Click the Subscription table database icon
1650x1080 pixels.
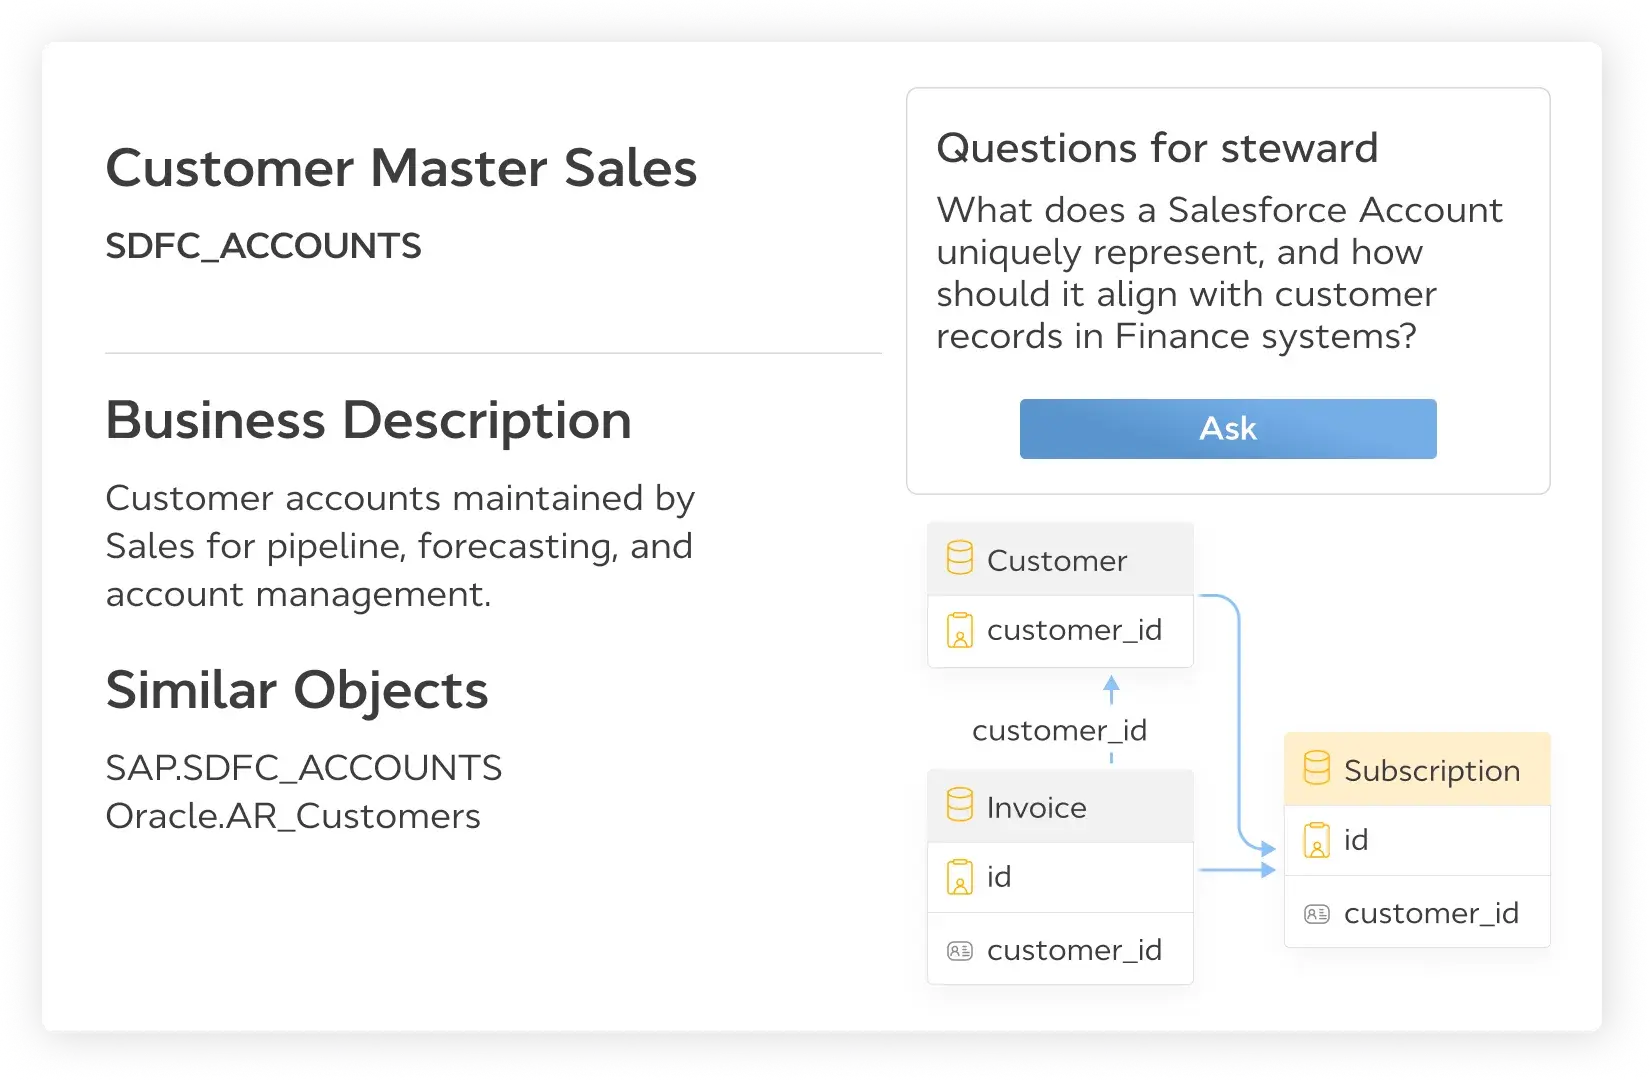coord(1316,768)
